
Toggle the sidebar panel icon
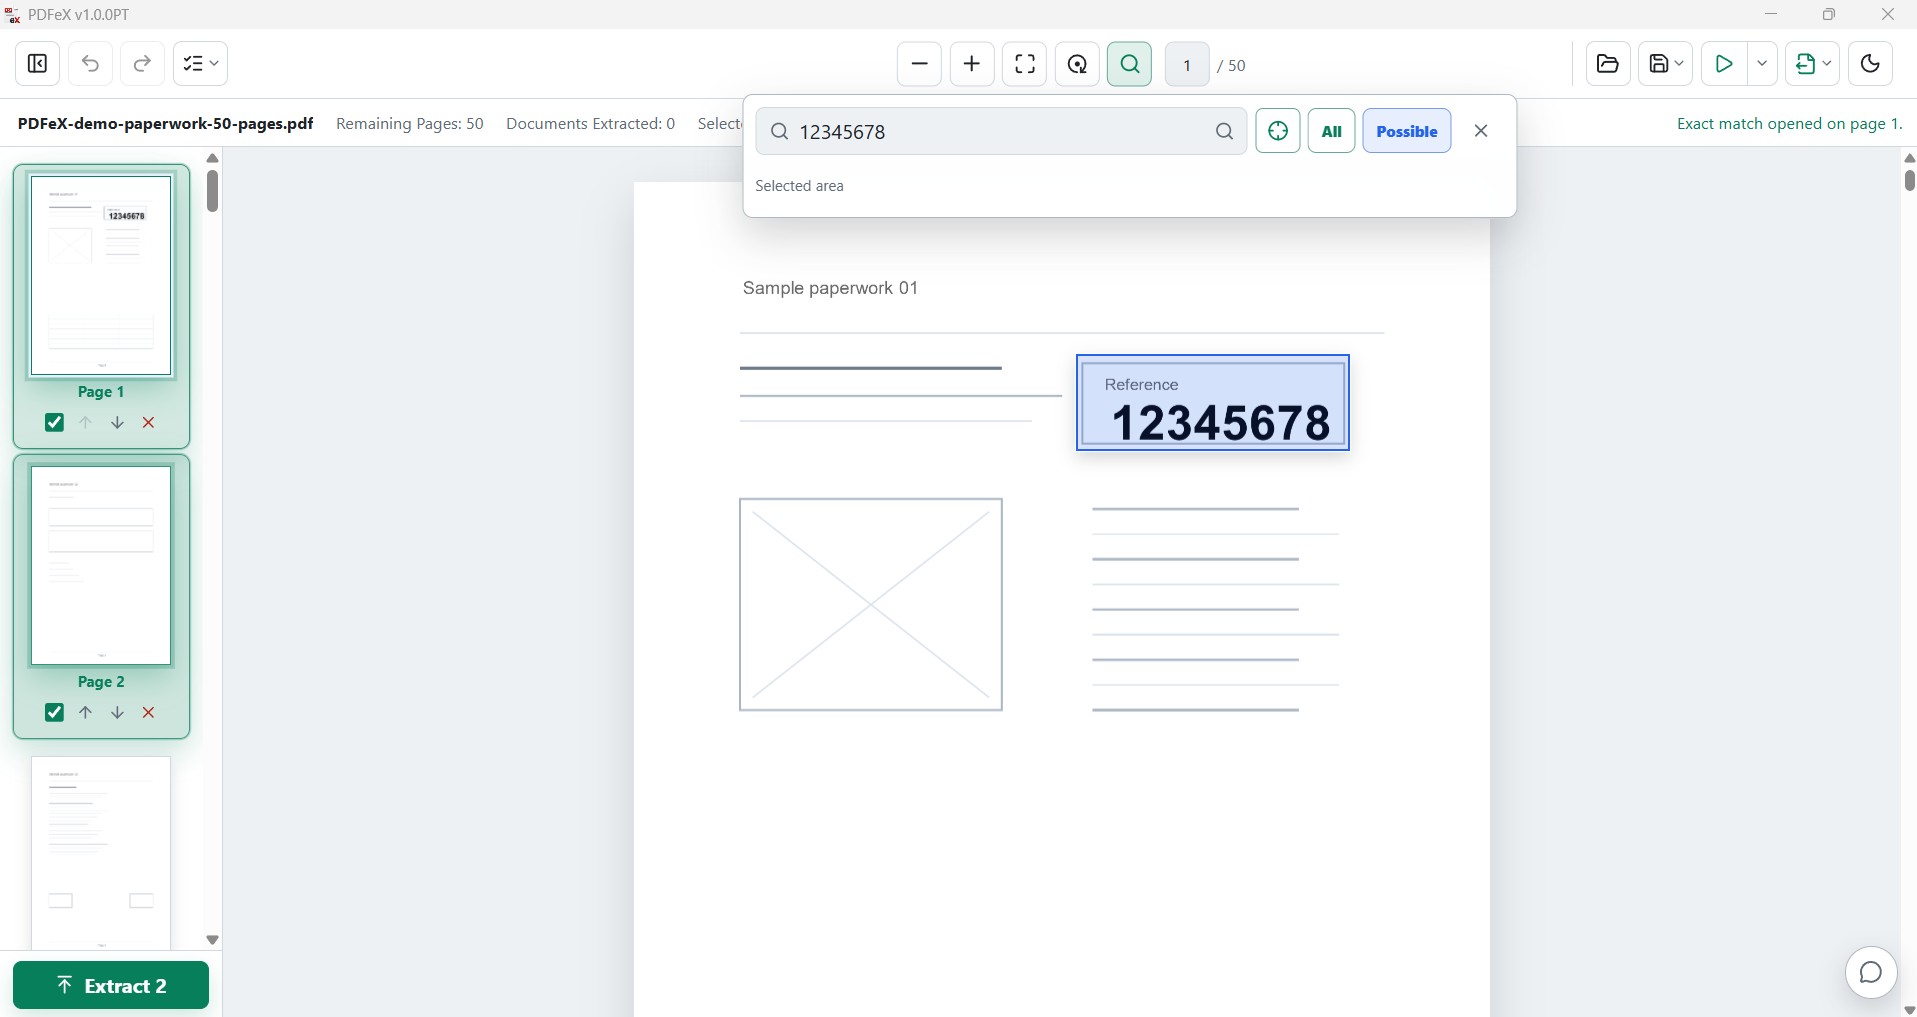click(38, 64)
